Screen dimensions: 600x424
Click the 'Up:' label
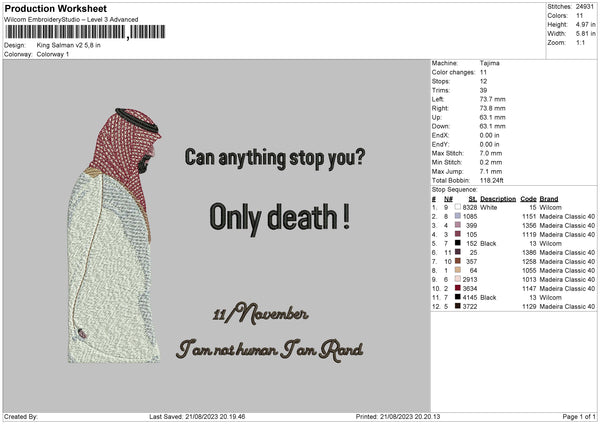tap(437, 117)
